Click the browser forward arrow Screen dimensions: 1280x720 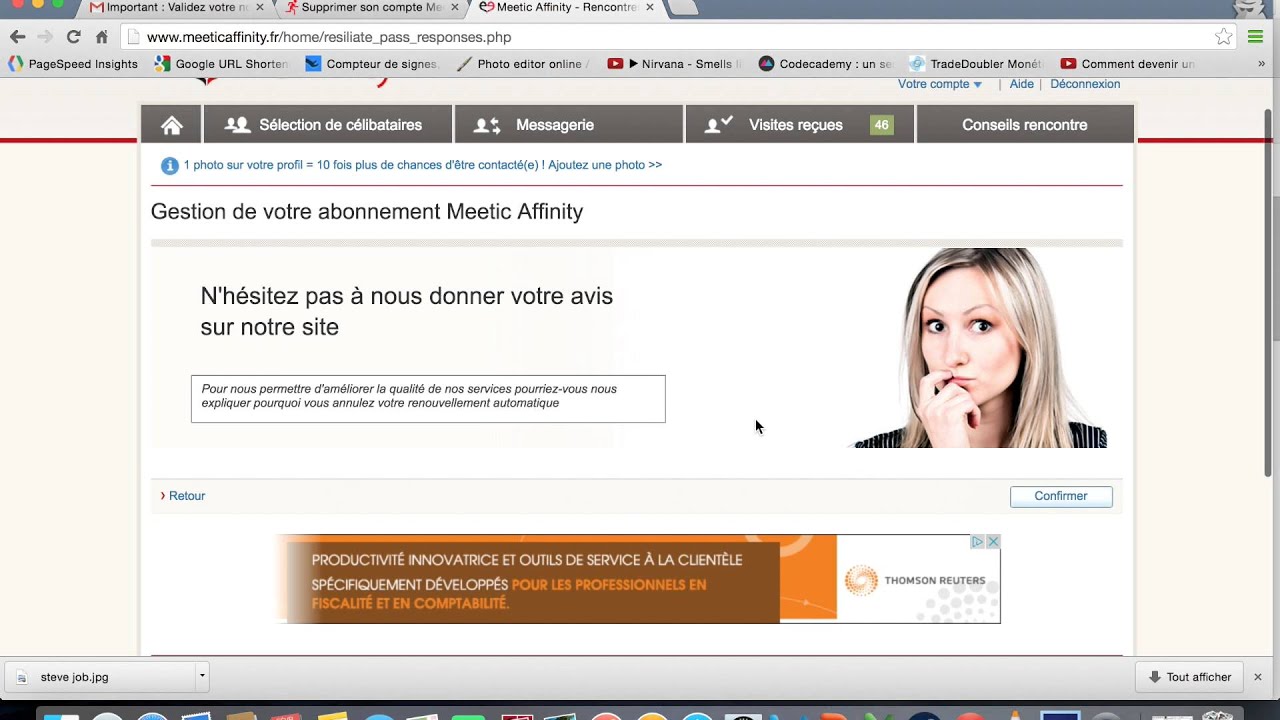coord(45,37)
